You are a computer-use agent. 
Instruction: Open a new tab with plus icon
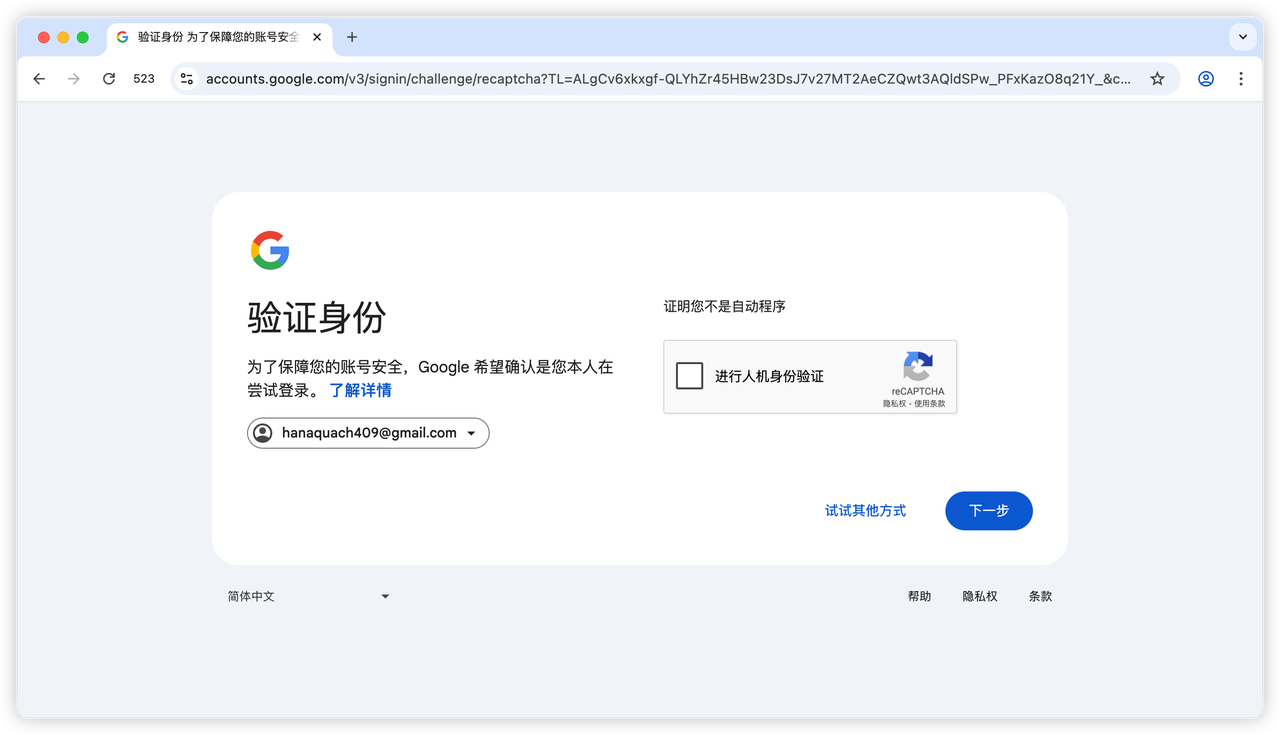[x=352, y=37]
